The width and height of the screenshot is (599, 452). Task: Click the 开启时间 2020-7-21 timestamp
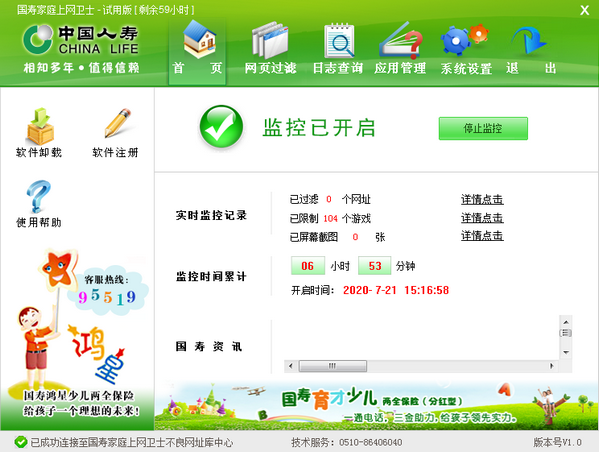396,290
